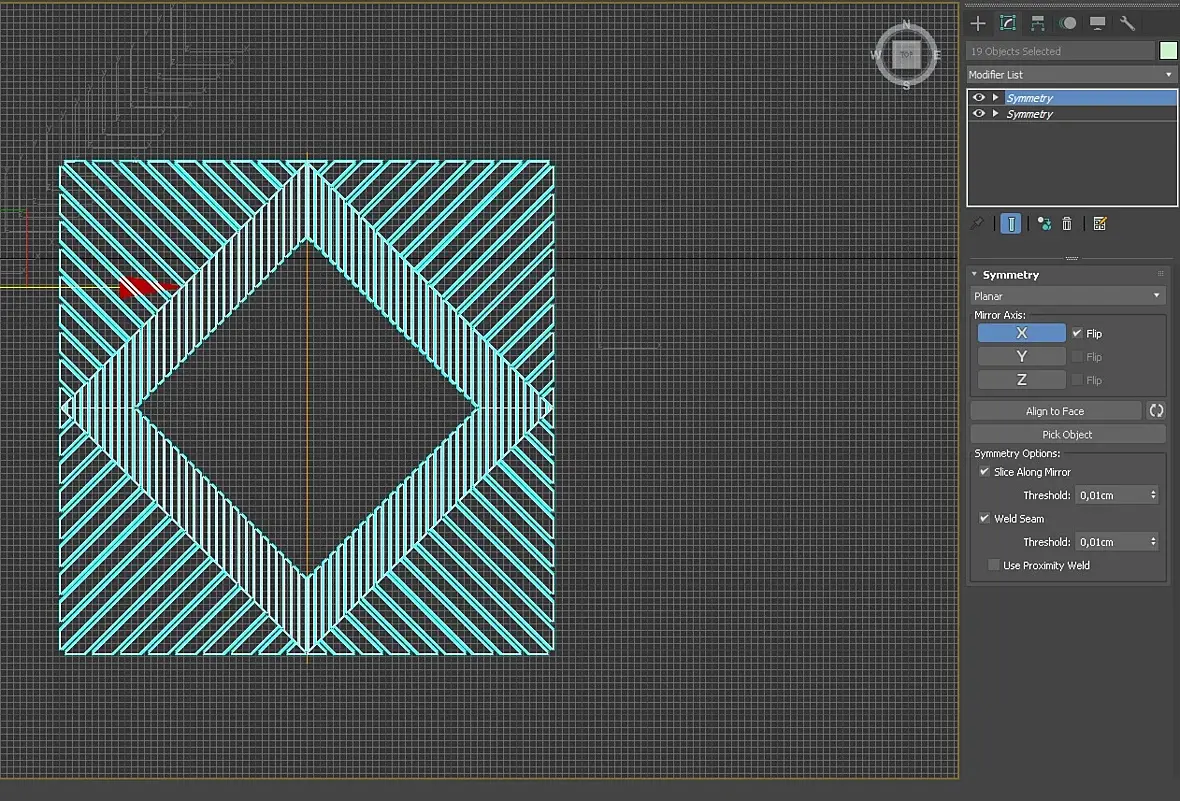Image resolution: width=1180 pixels, height=801 pixels.
Task: Enable Use Proximity Weld checkbox
Action: coord(993,565)
